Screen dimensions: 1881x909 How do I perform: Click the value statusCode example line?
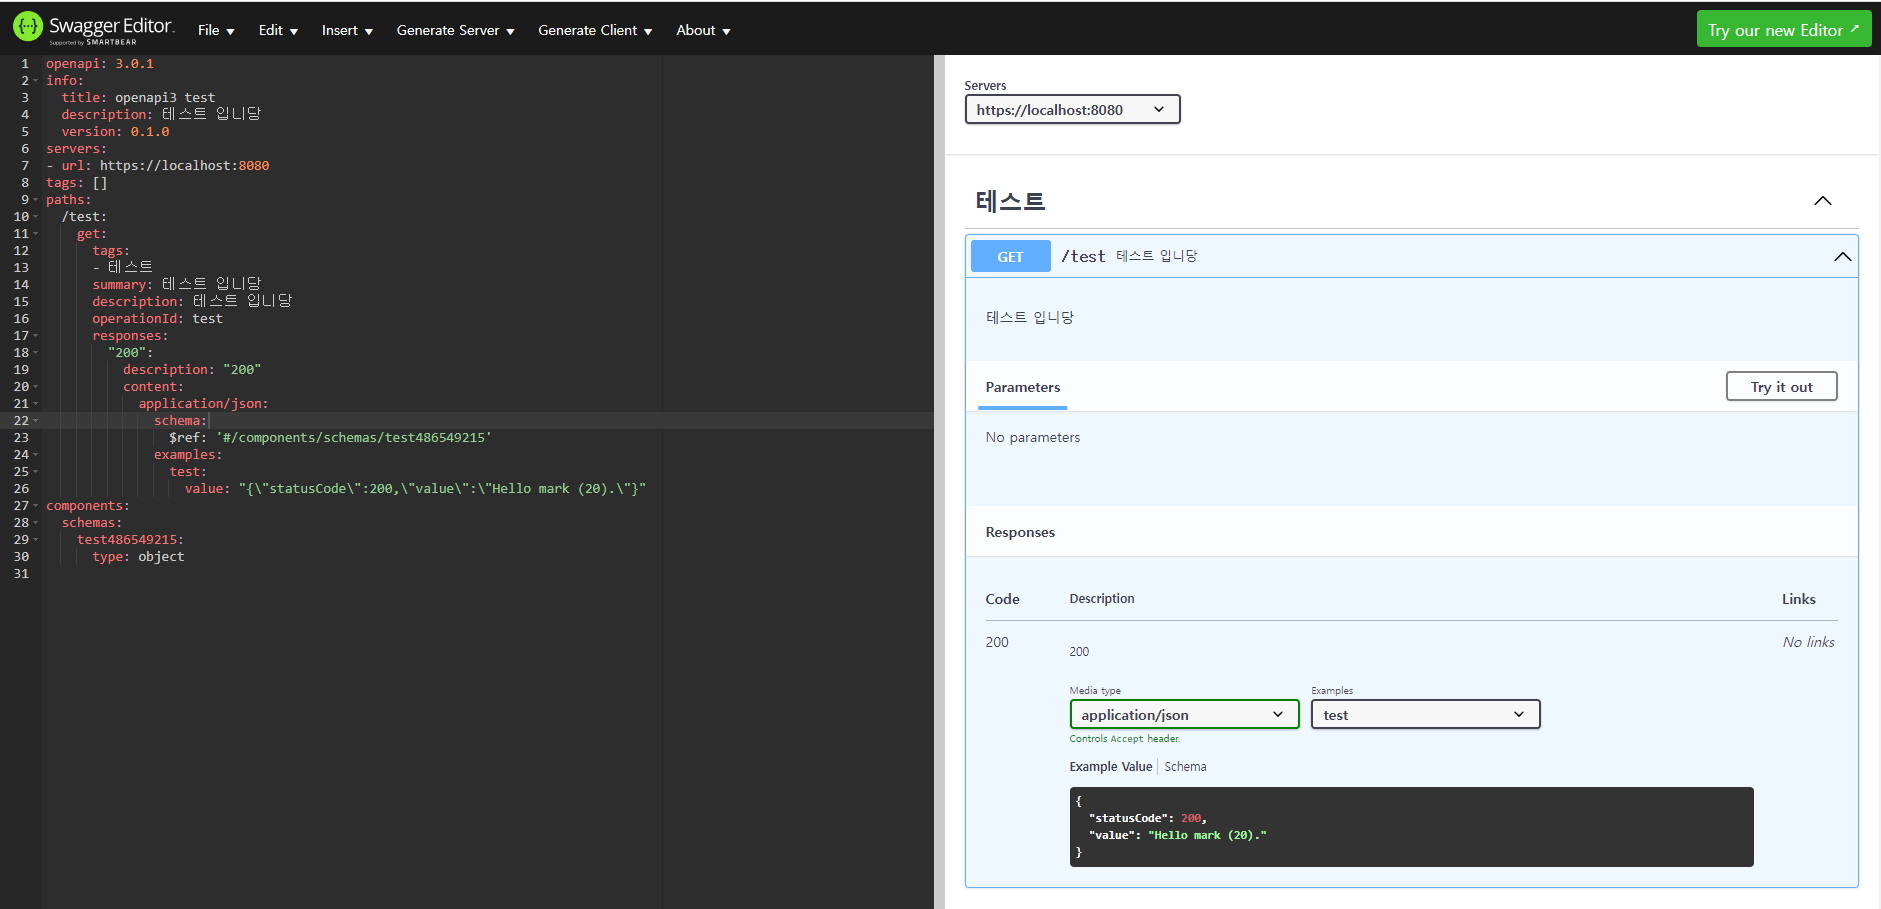(x=415, y=489)
